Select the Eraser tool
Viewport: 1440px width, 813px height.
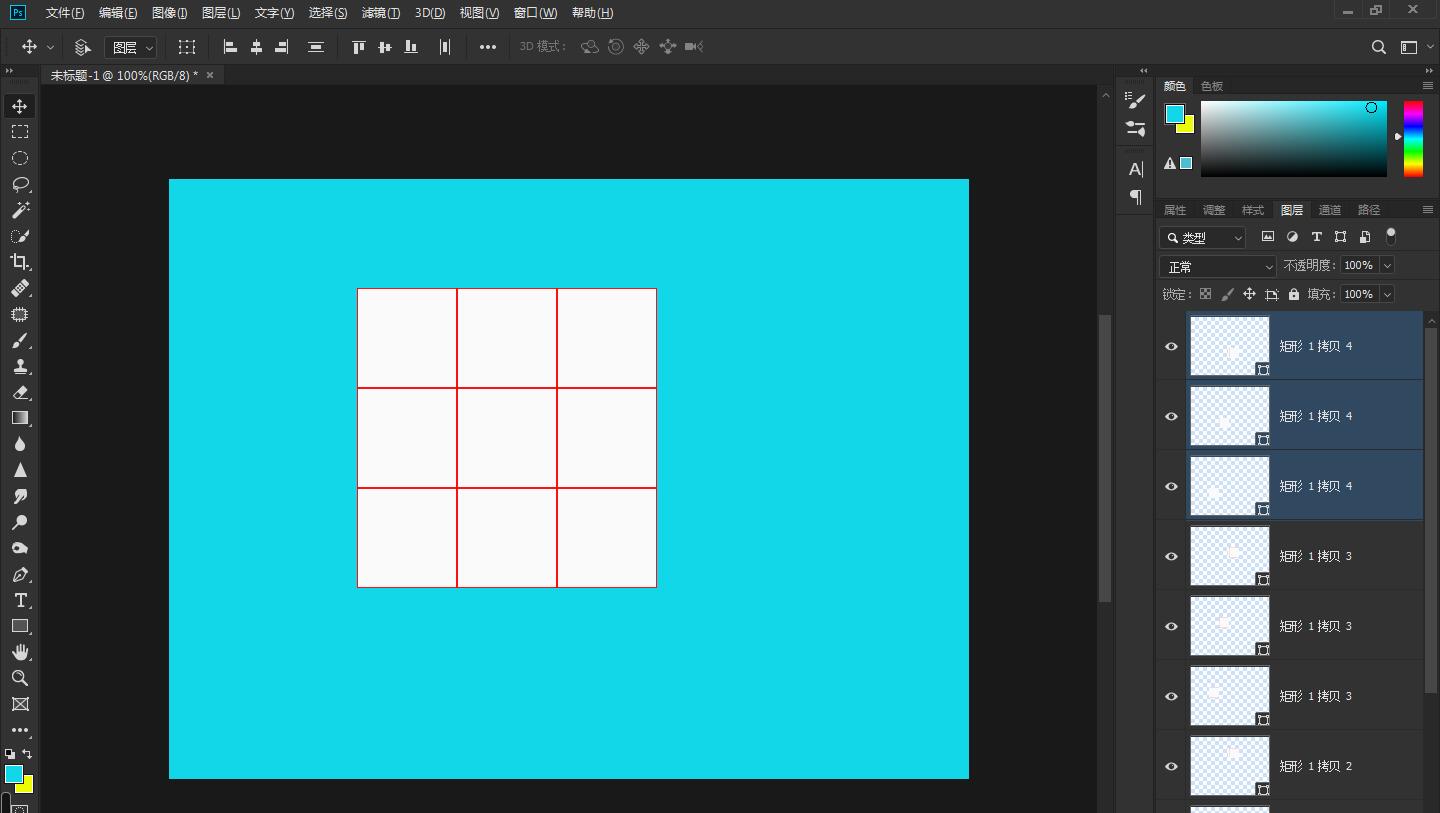click(19, 392)
